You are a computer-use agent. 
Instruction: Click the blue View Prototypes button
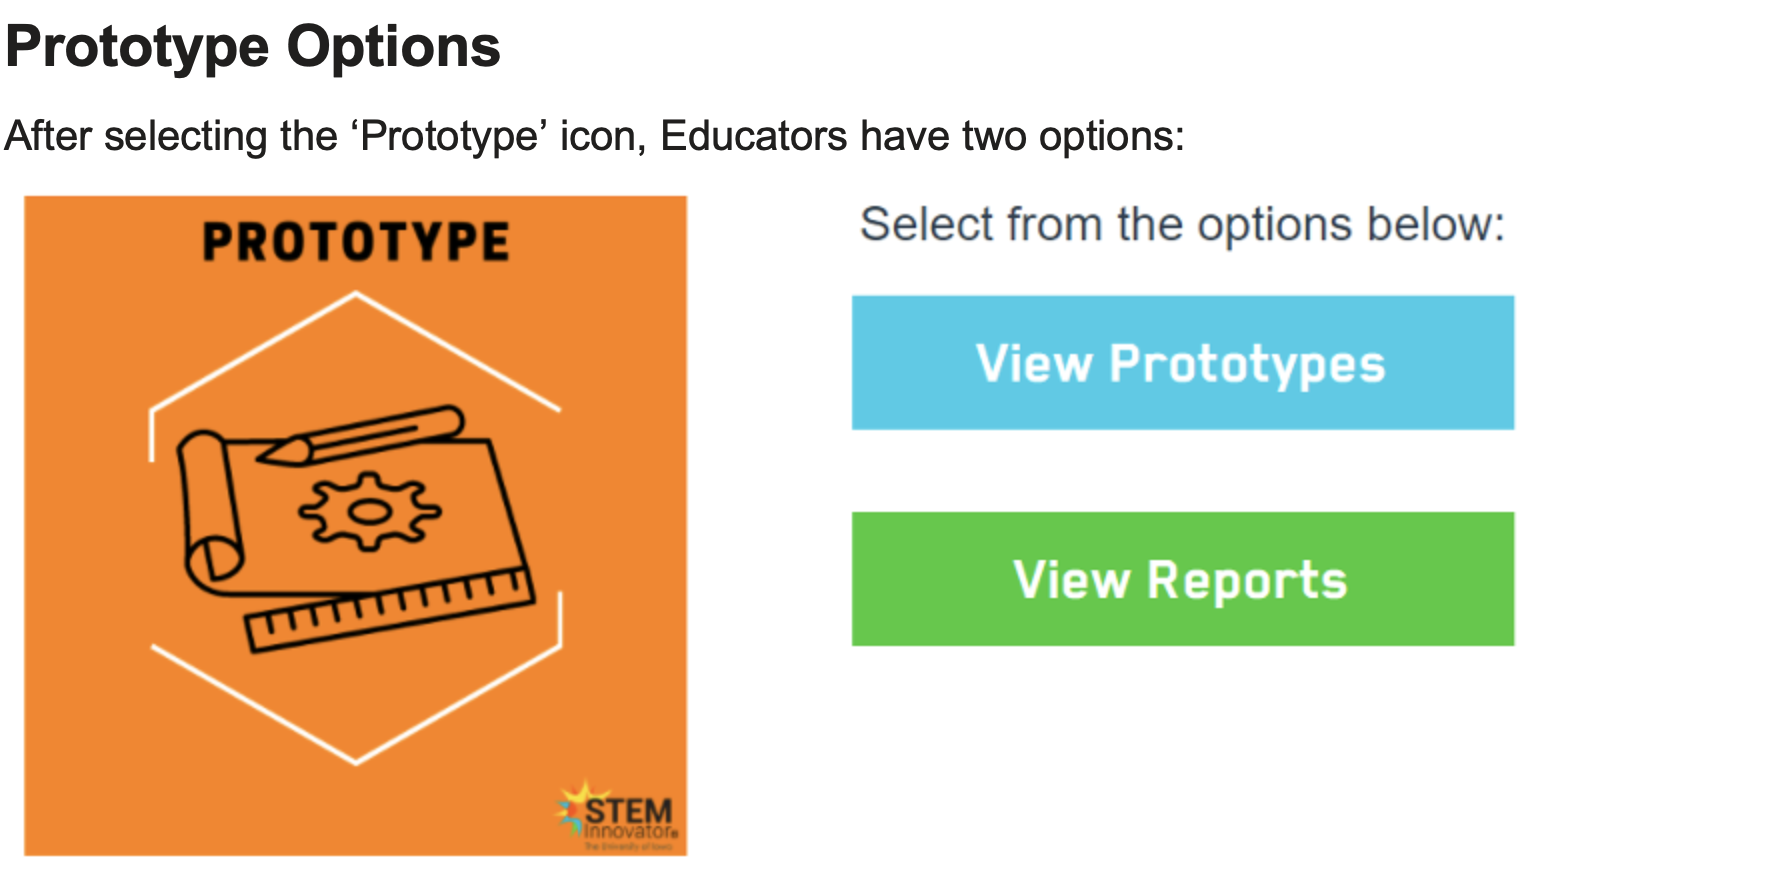[1182, 363]
